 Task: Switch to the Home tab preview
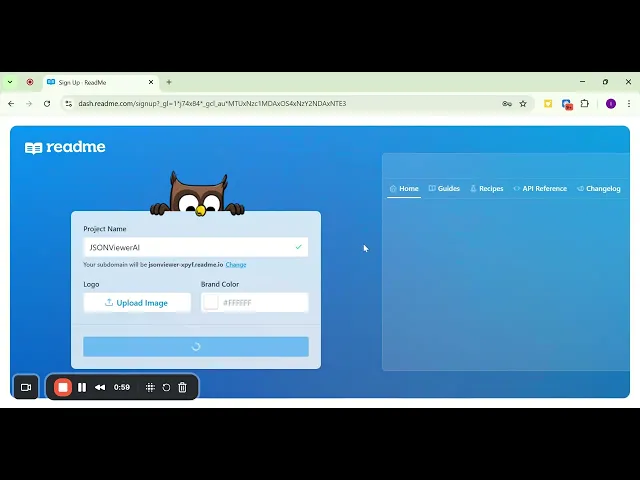(x=404, y=189)
